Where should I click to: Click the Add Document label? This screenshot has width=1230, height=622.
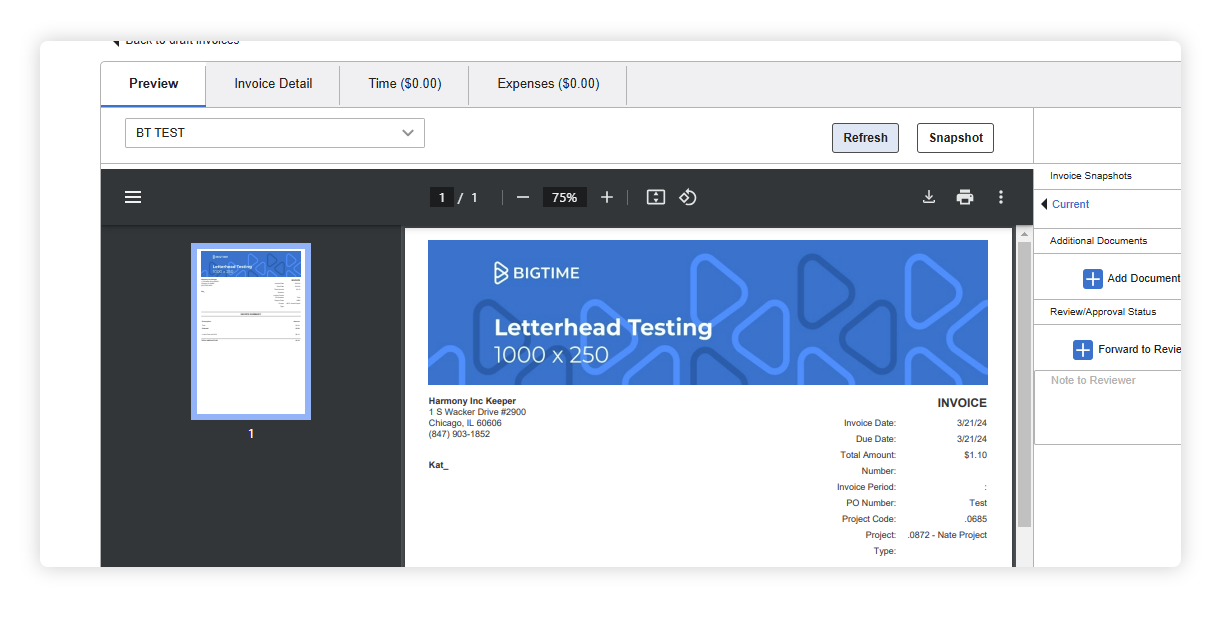pos(1144,279)
